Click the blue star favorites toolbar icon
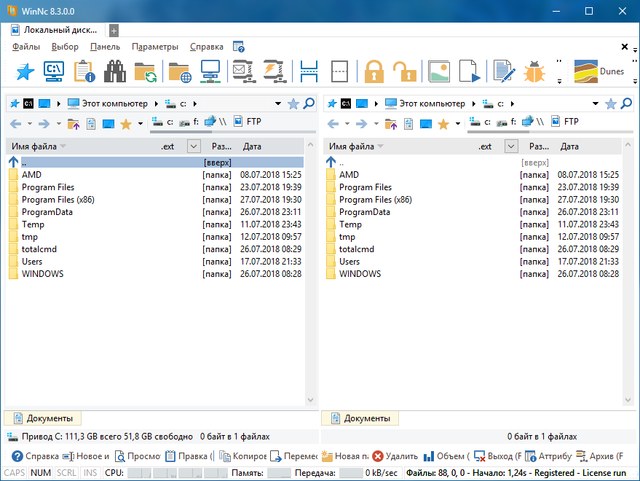Viewport: 640px width, 481px height. tap(25, 72)
